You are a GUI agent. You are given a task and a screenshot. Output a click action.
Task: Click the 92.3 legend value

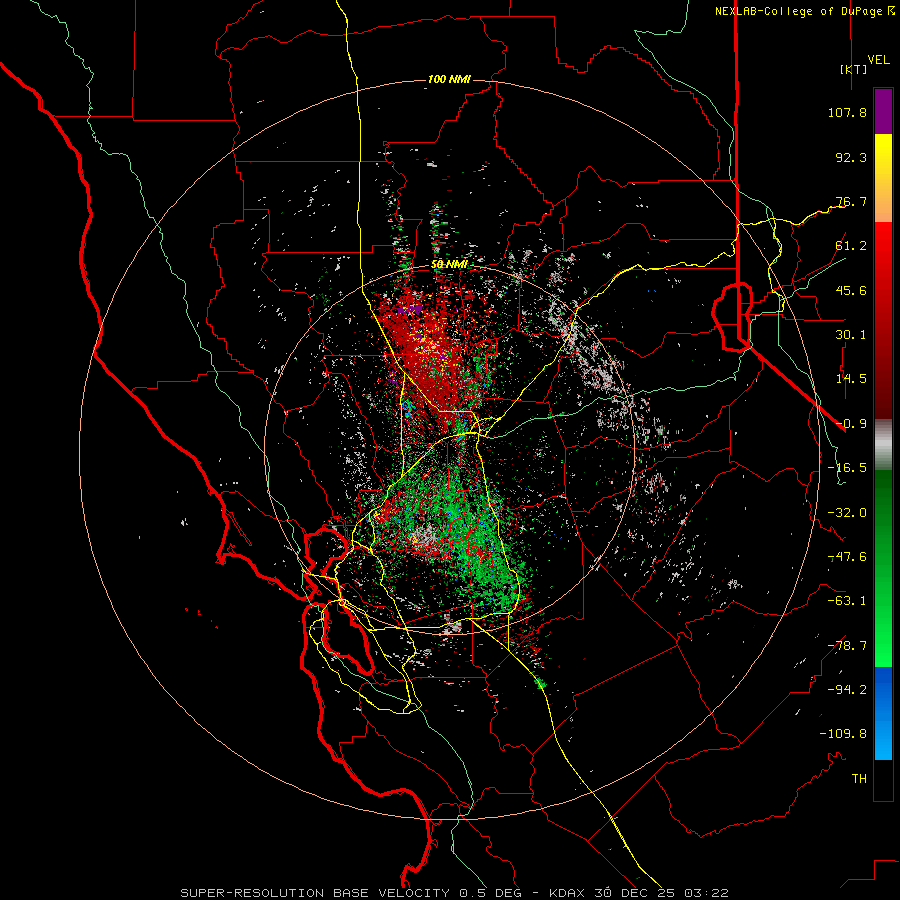click(851, 157)
